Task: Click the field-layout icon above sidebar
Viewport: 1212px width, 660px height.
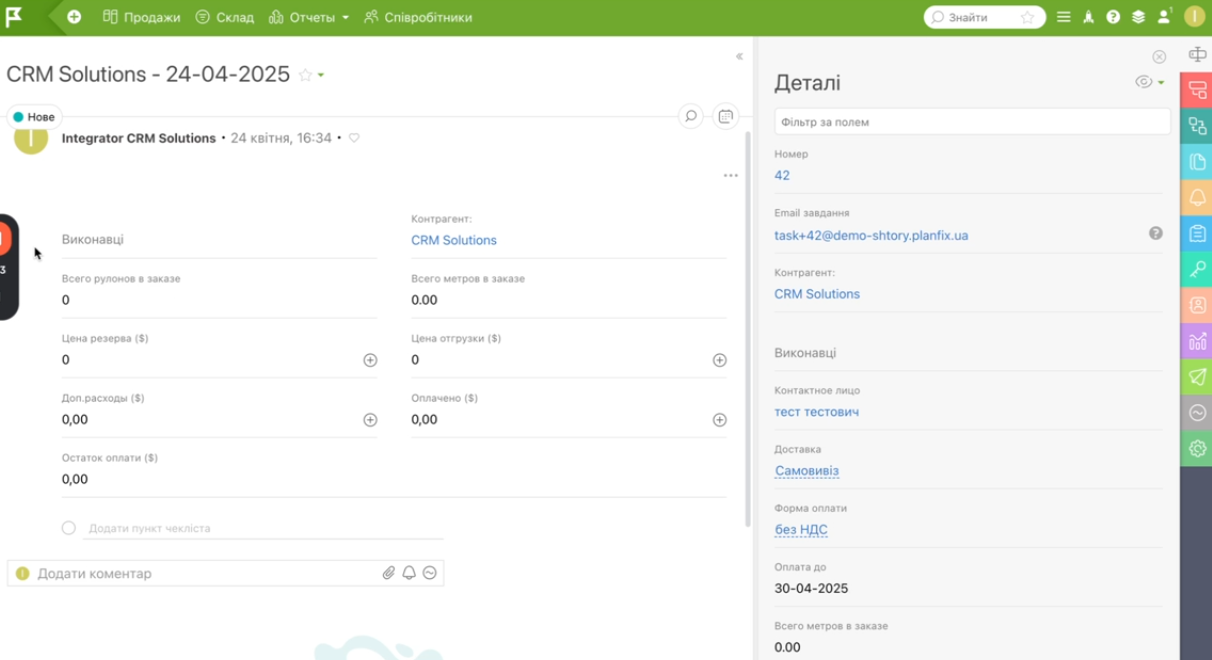Action: pyautogui.click(x=1197, y=55)
